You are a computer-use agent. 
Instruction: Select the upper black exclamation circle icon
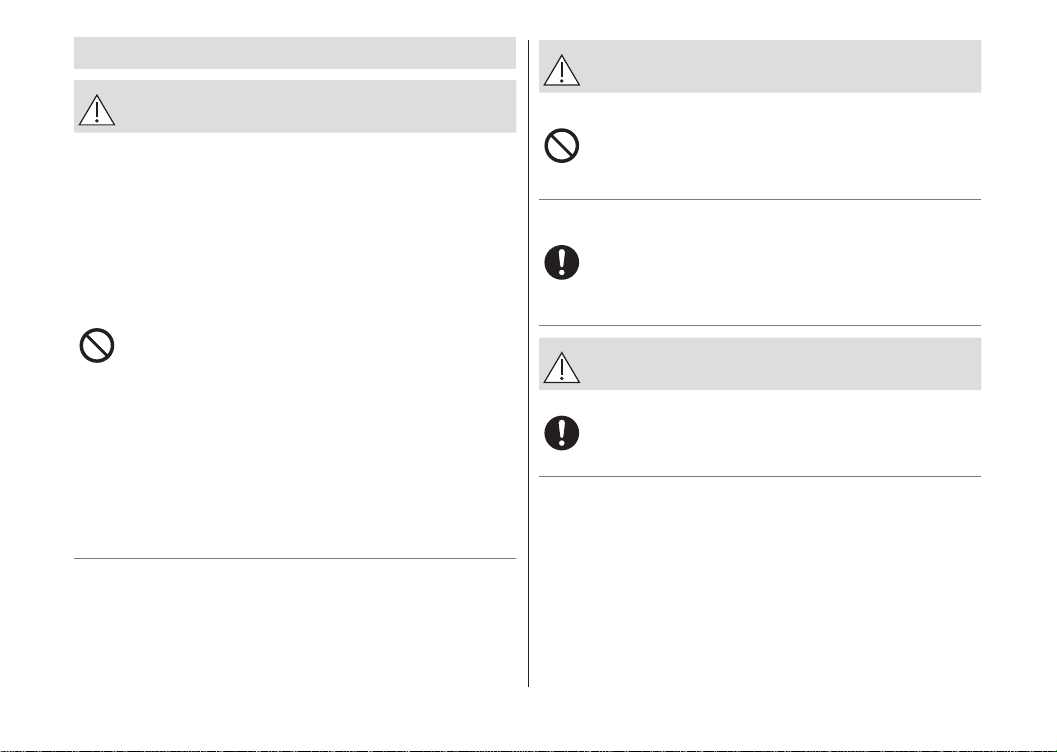coord(562,262)
